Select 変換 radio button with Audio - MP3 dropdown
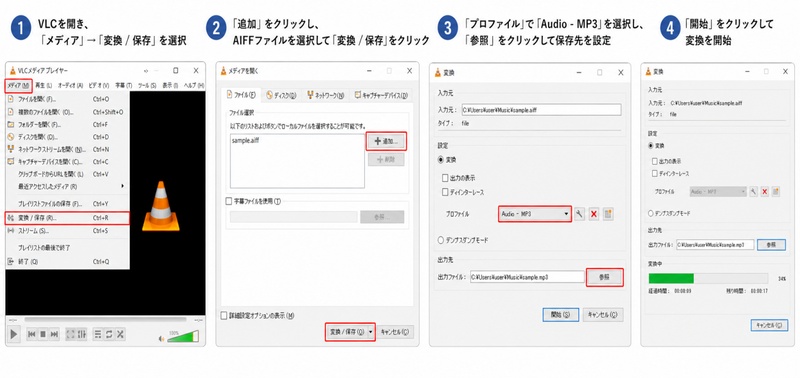Image resolution: width=800 pixels, height=378 pixels. [441, 160]
